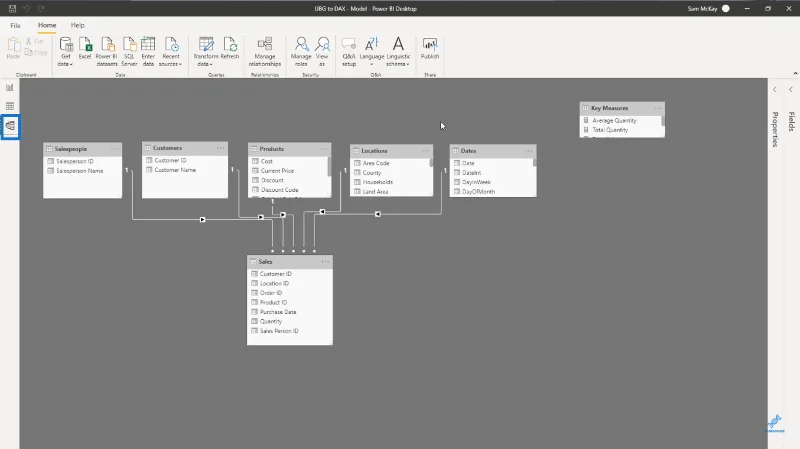Collapse the ribbon with the chevron
Image resolution: width=800 pixels, height=449 pixels.
[x=795, y=73]
